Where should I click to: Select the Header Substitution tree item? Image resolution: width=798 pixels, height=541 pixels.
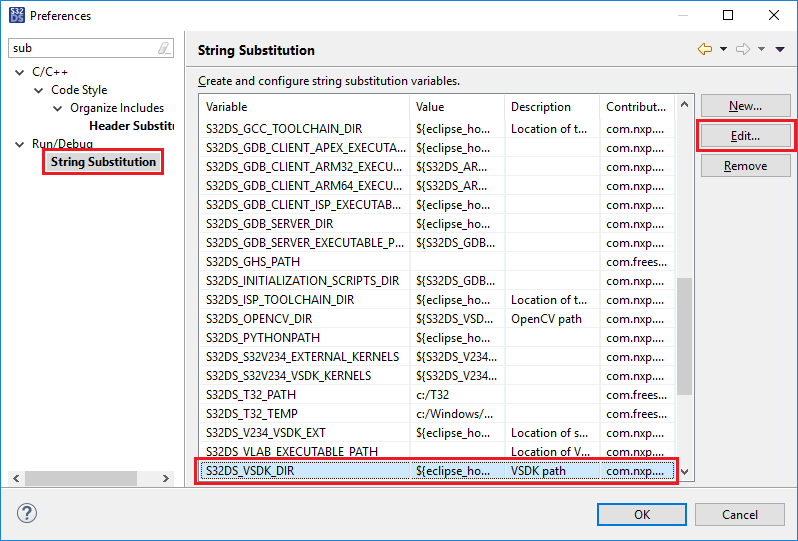point(131,126)
